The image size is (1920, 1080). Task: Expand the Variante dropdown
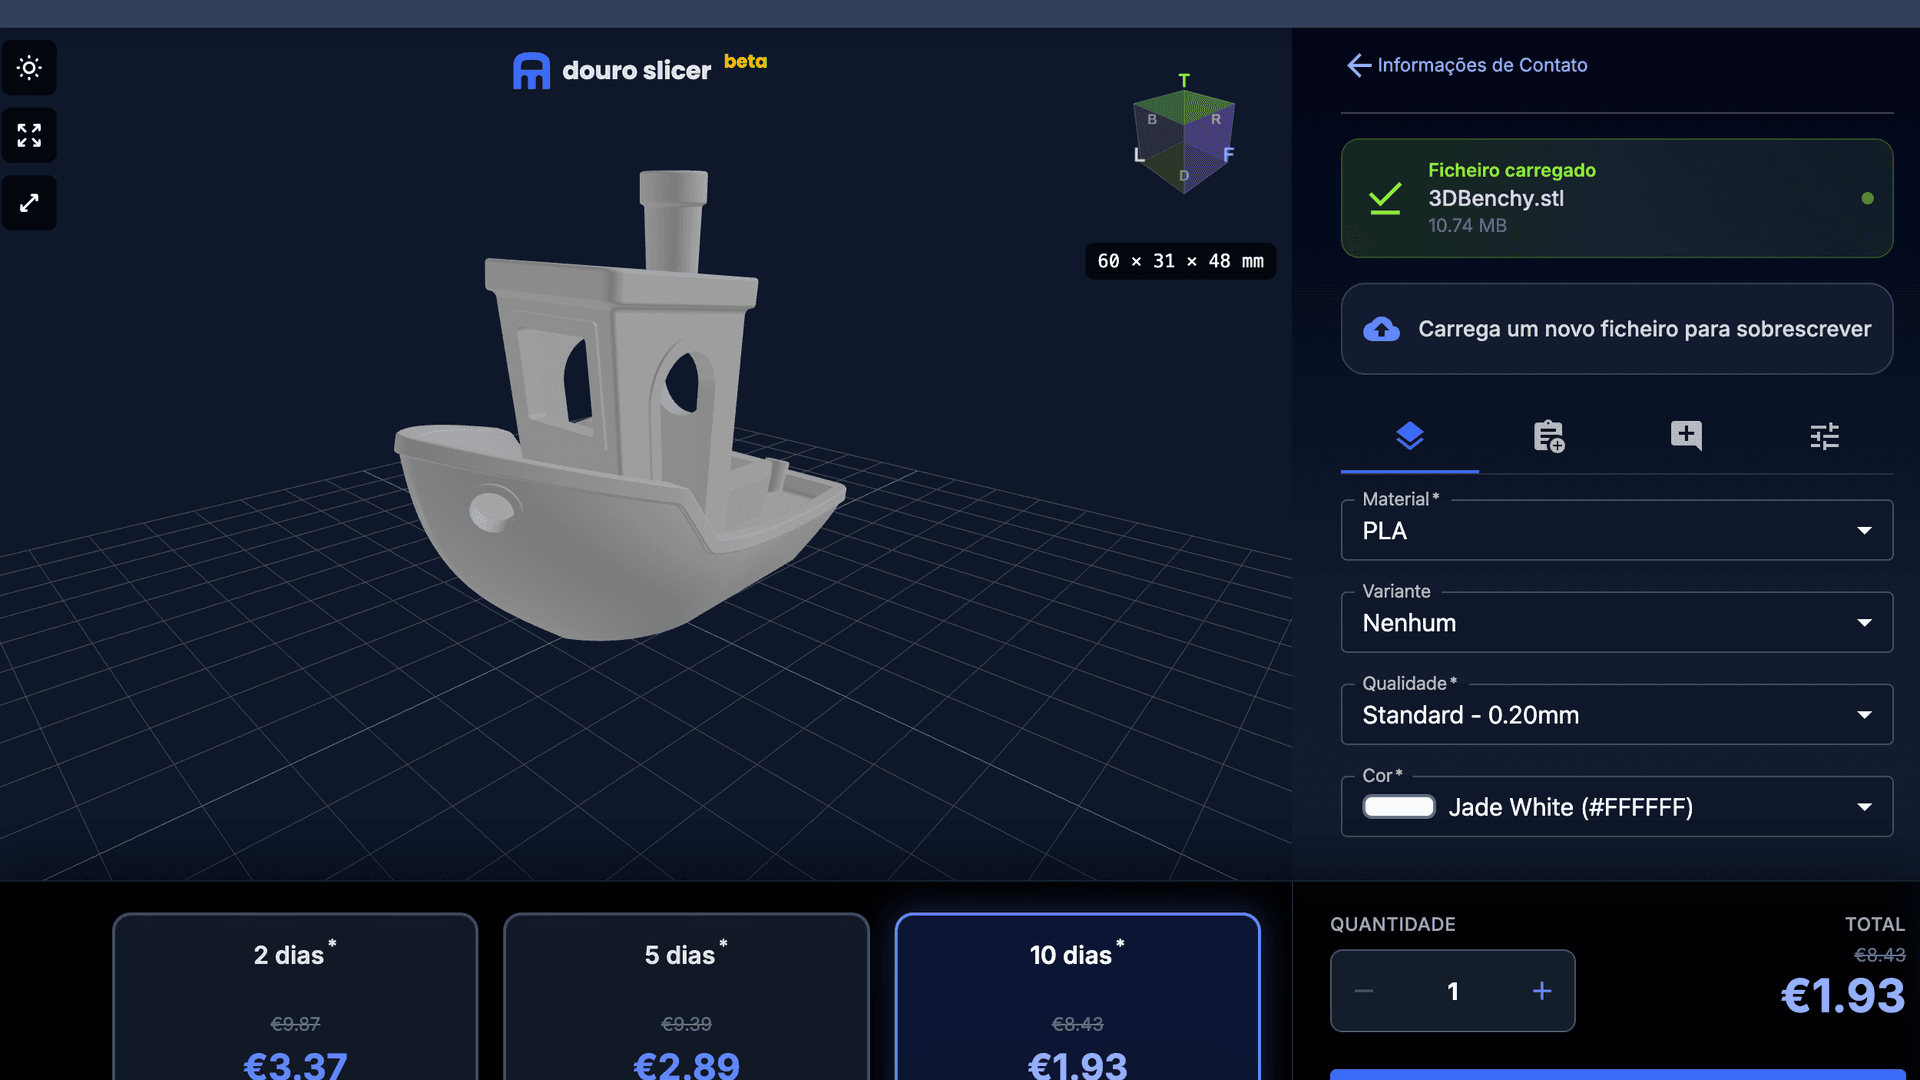pos(1616,623)
